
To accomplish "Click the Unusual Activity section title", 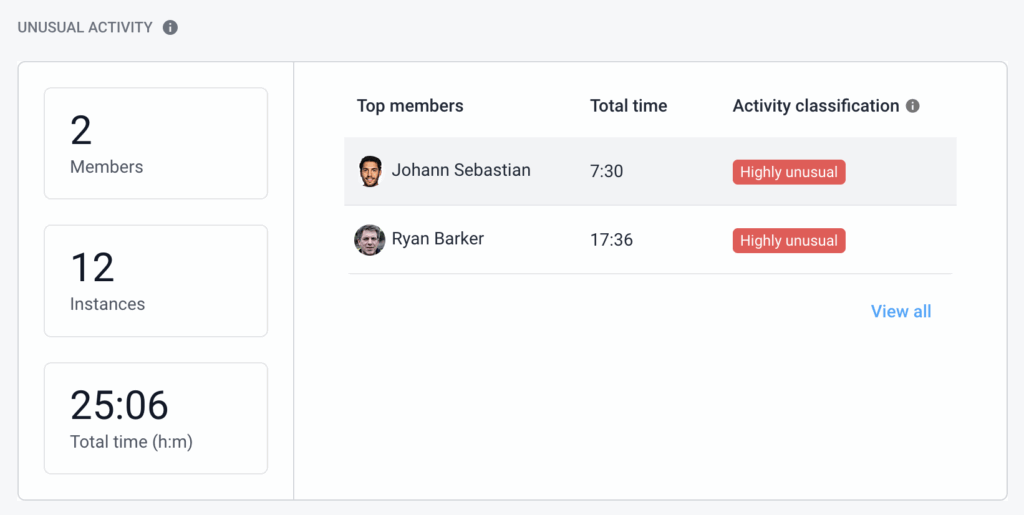I will coord(85,27).
